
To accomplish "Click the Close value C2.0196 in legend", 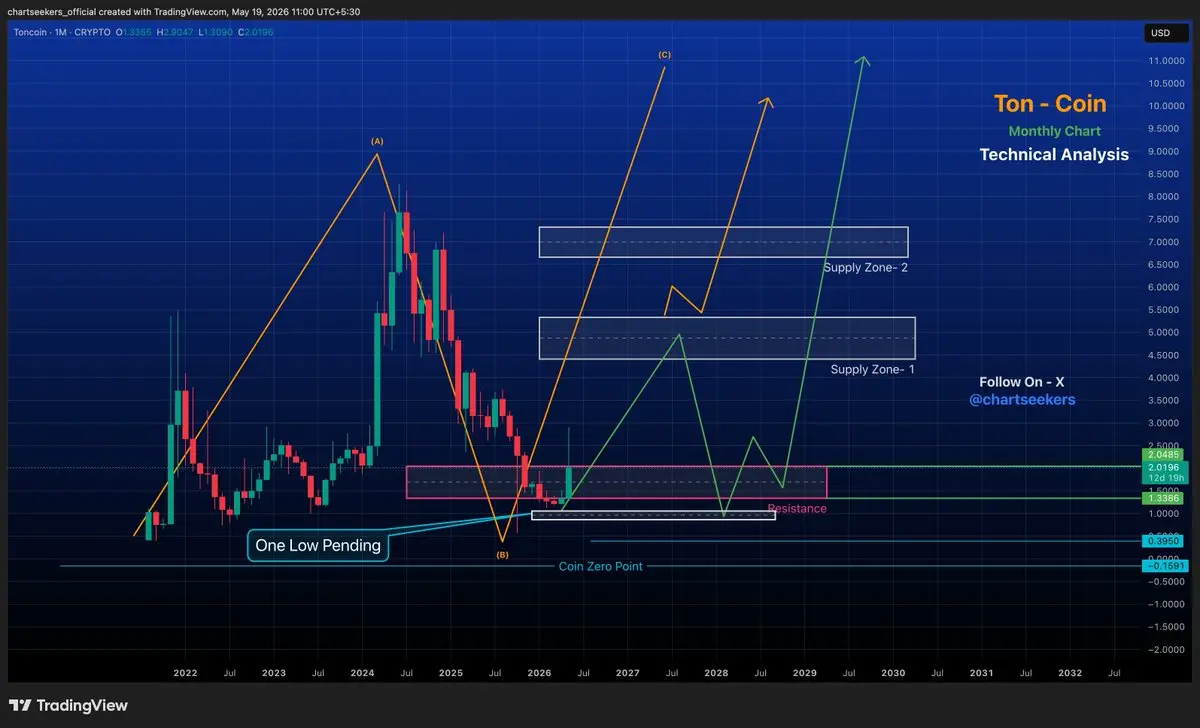I will [255, 32].
